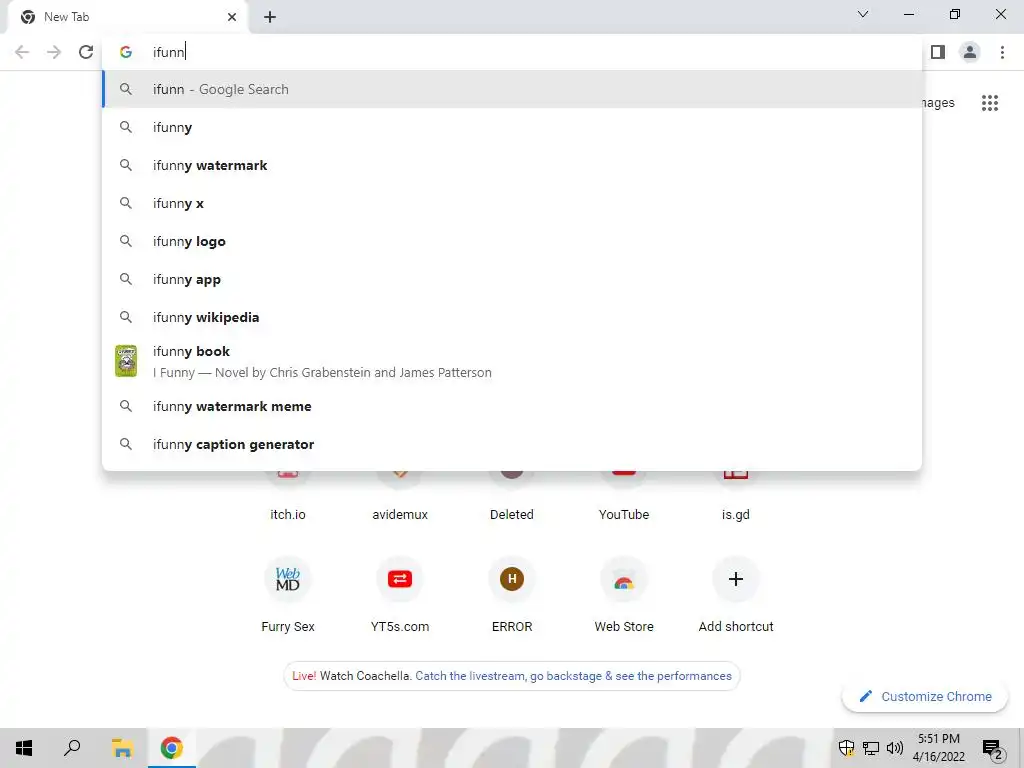
Task: Open Windows taskbar search
Action: pos(72,748)
